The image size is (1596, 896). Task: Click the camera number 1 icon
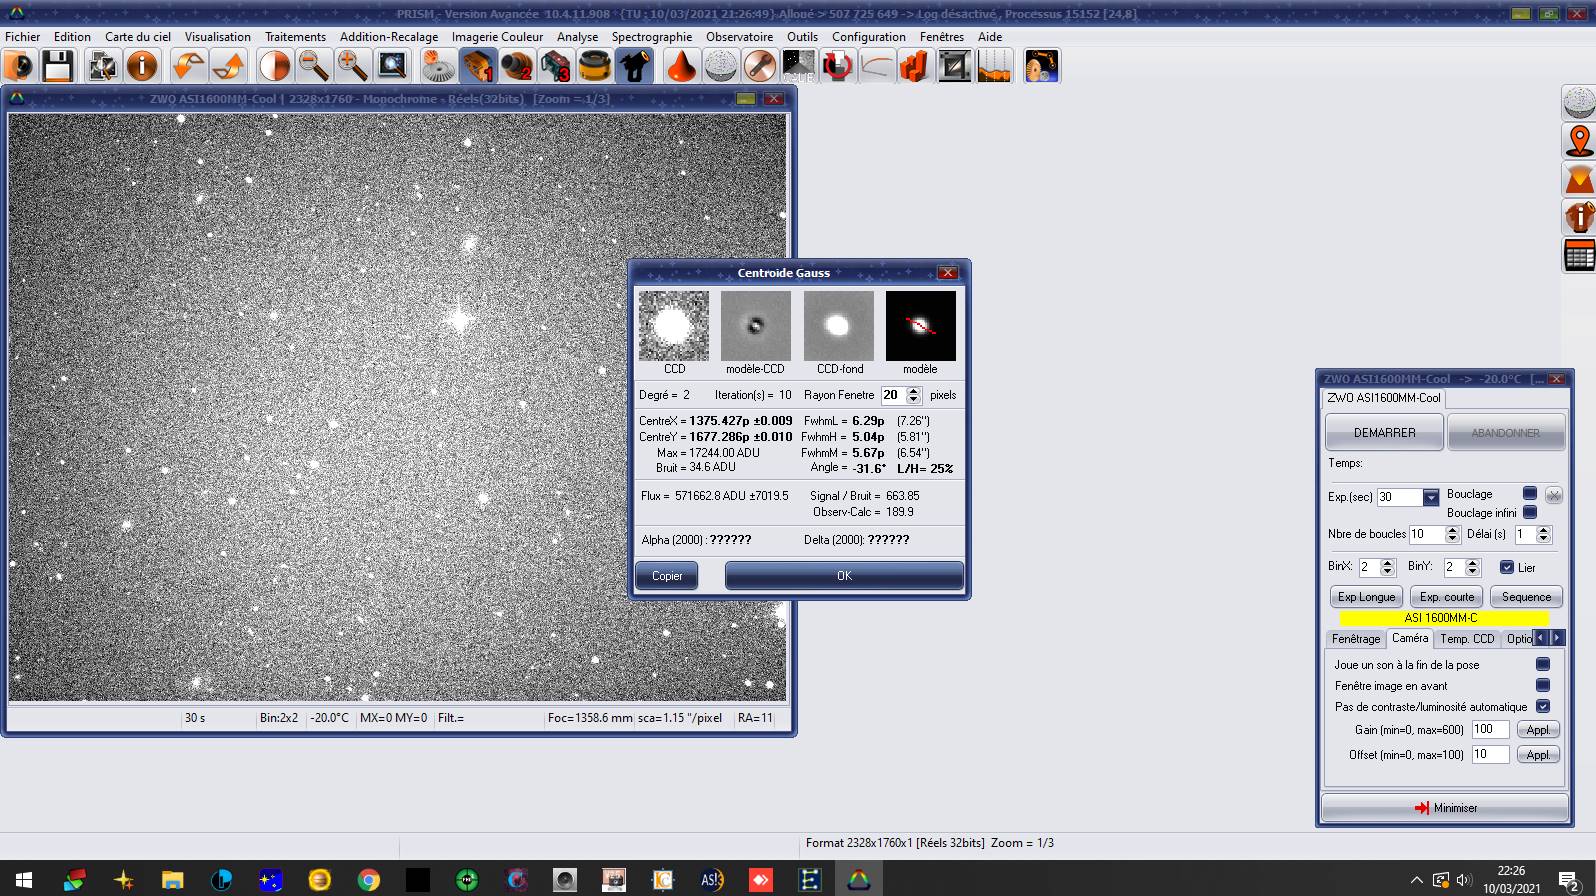pyautogui.click(x=478, y=67)
